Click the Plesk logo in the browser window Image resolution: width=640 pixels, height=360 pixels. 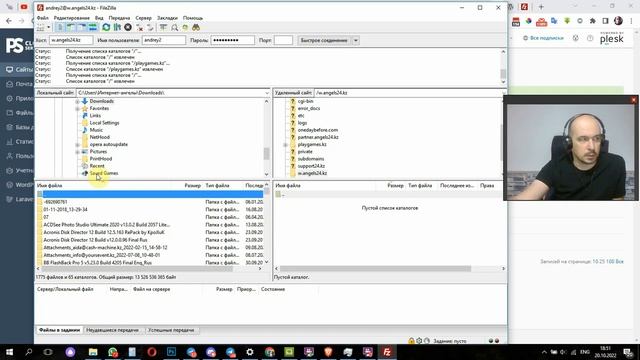(611, 38)
